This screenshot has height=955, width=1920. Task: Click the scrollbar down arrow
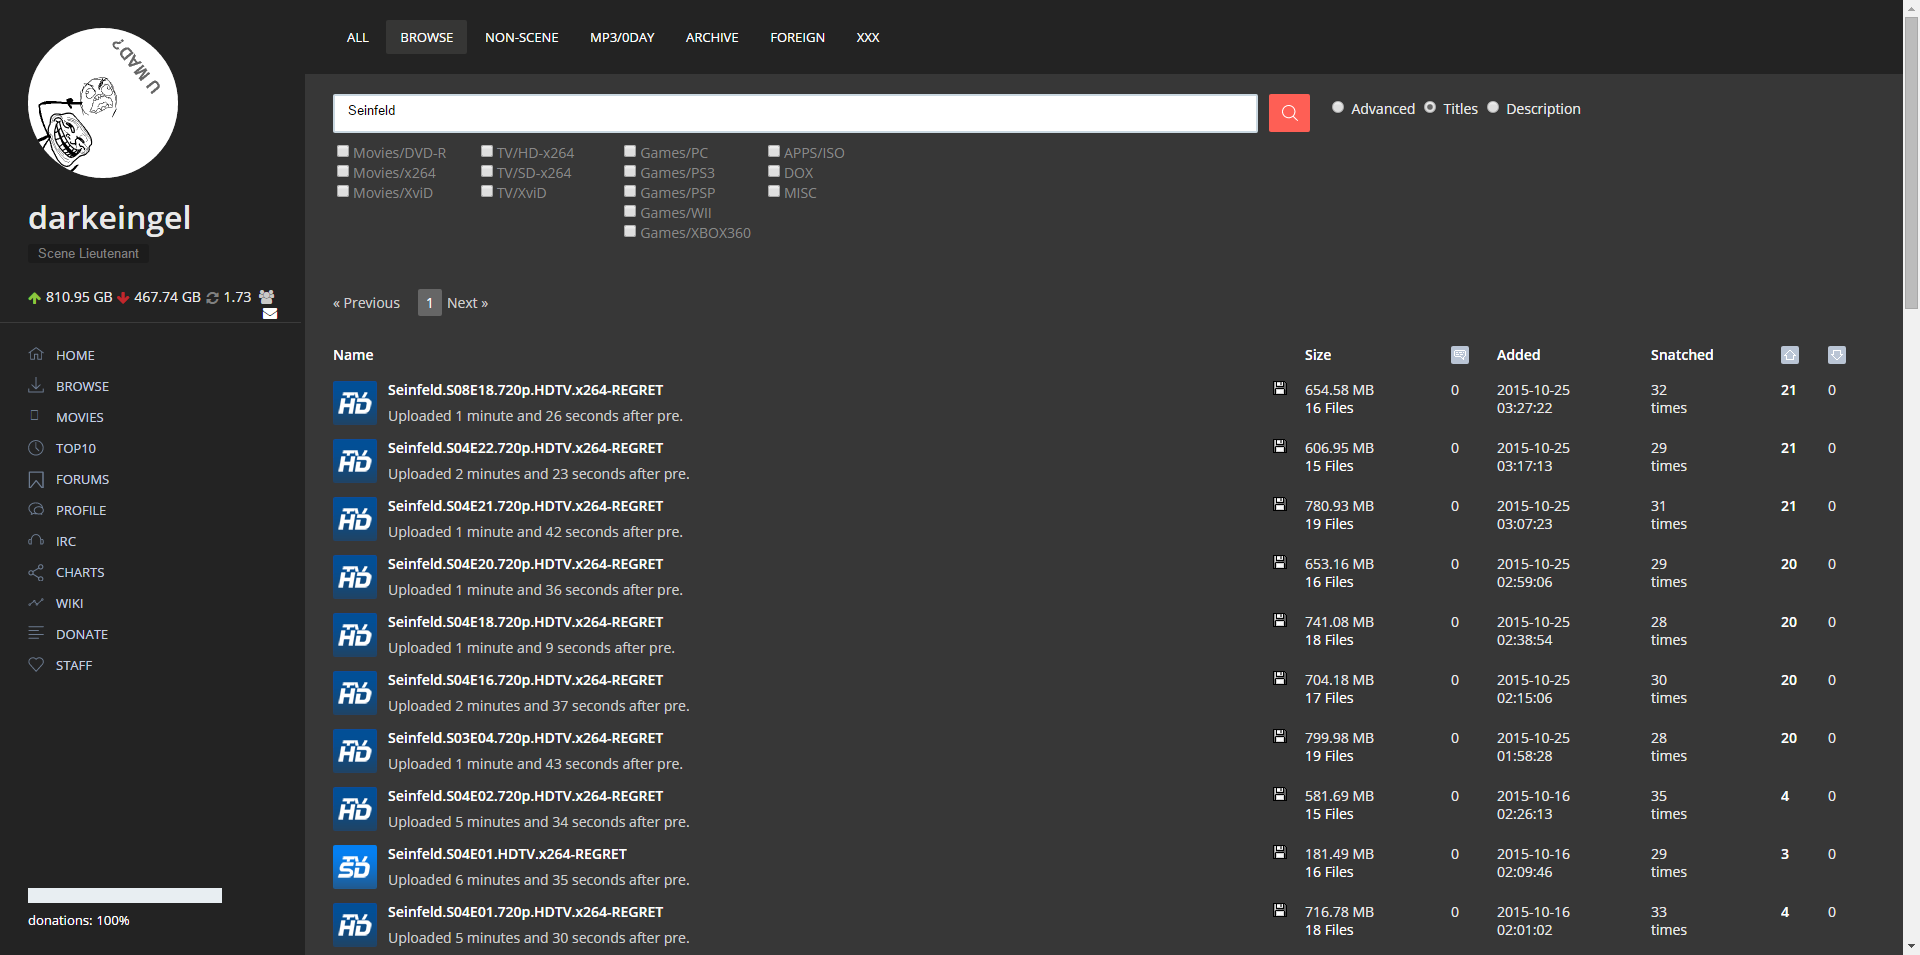[1911, 946]
